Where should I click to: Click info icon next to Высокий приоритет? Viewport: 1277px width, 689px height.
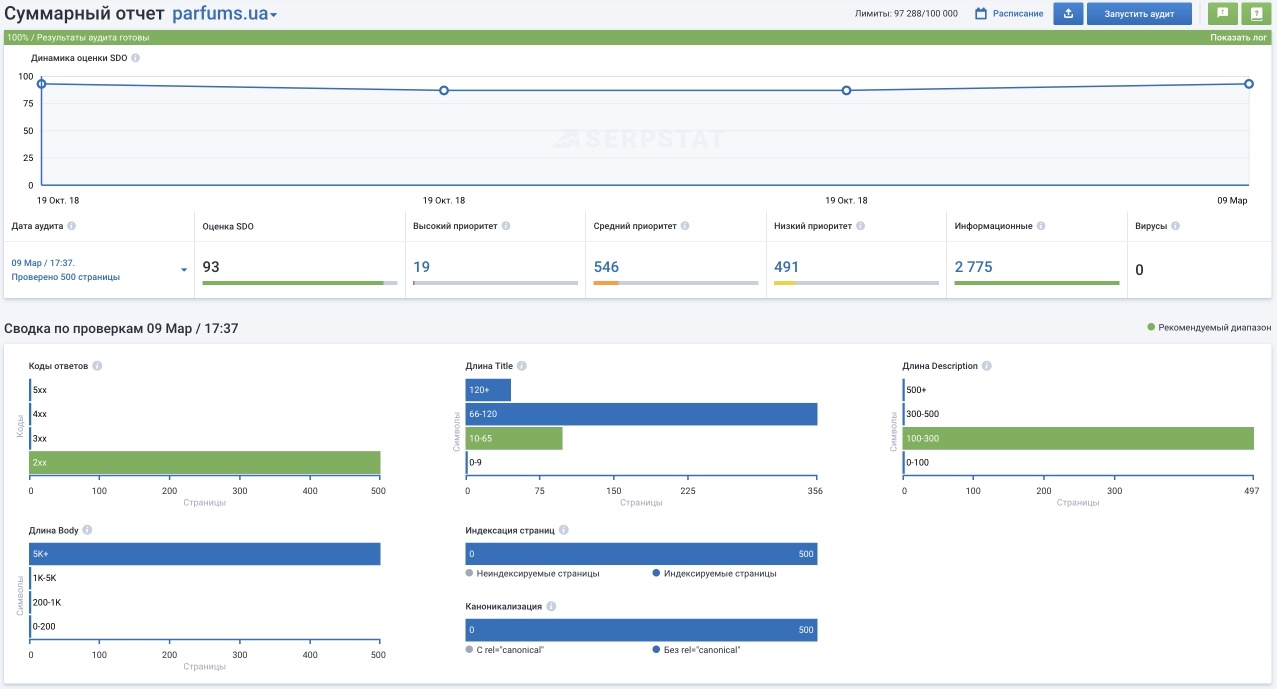[x=506, y=226]
